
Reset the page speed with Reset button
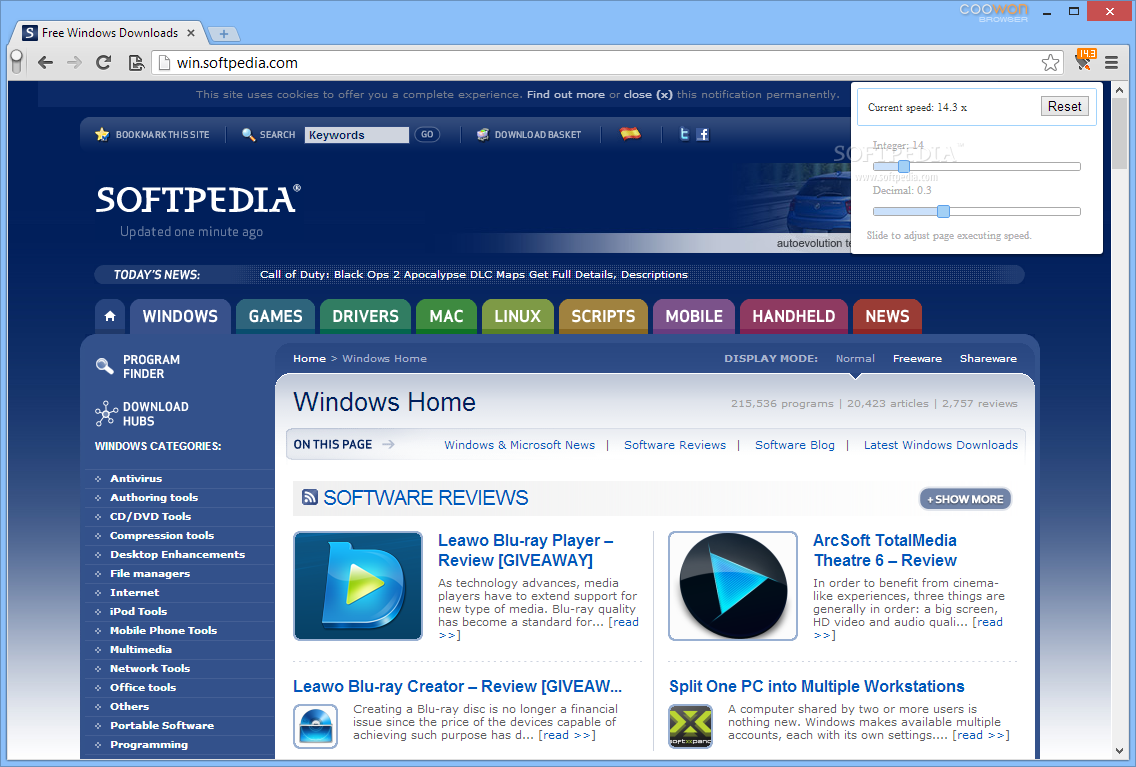[1064, 106]
